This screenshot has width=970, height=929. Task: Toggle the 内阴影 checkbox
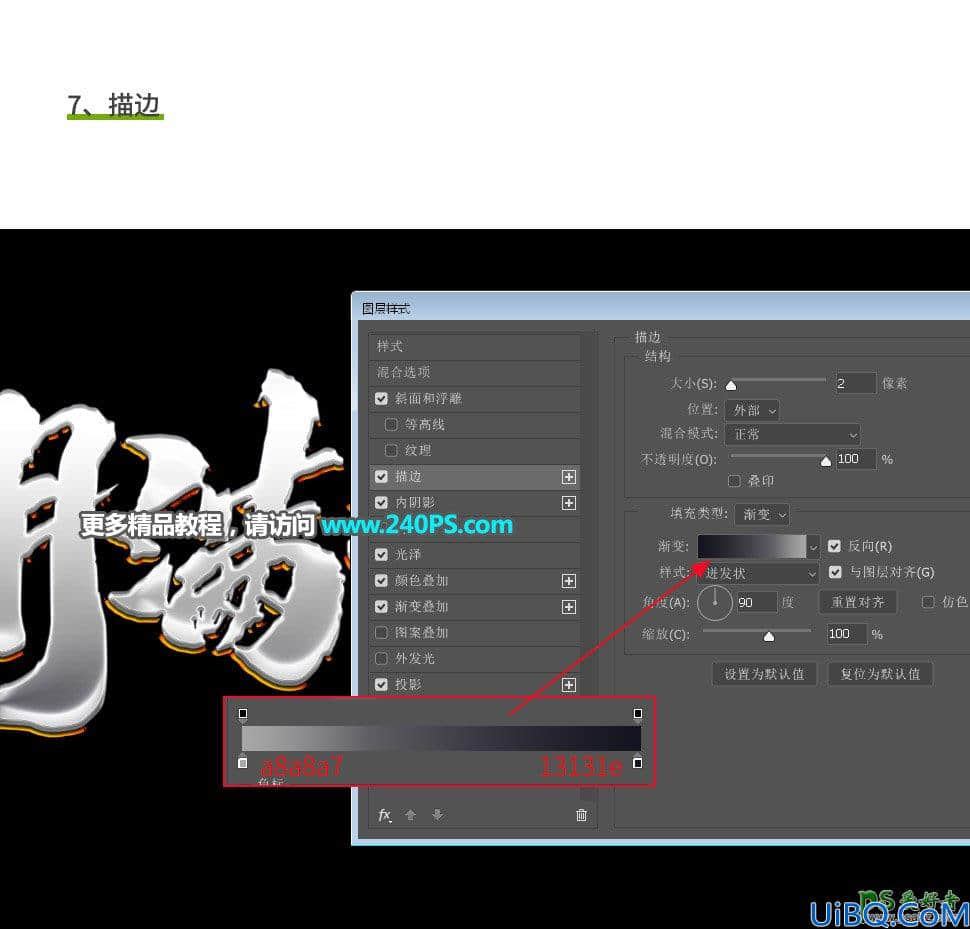coord(381,502)
